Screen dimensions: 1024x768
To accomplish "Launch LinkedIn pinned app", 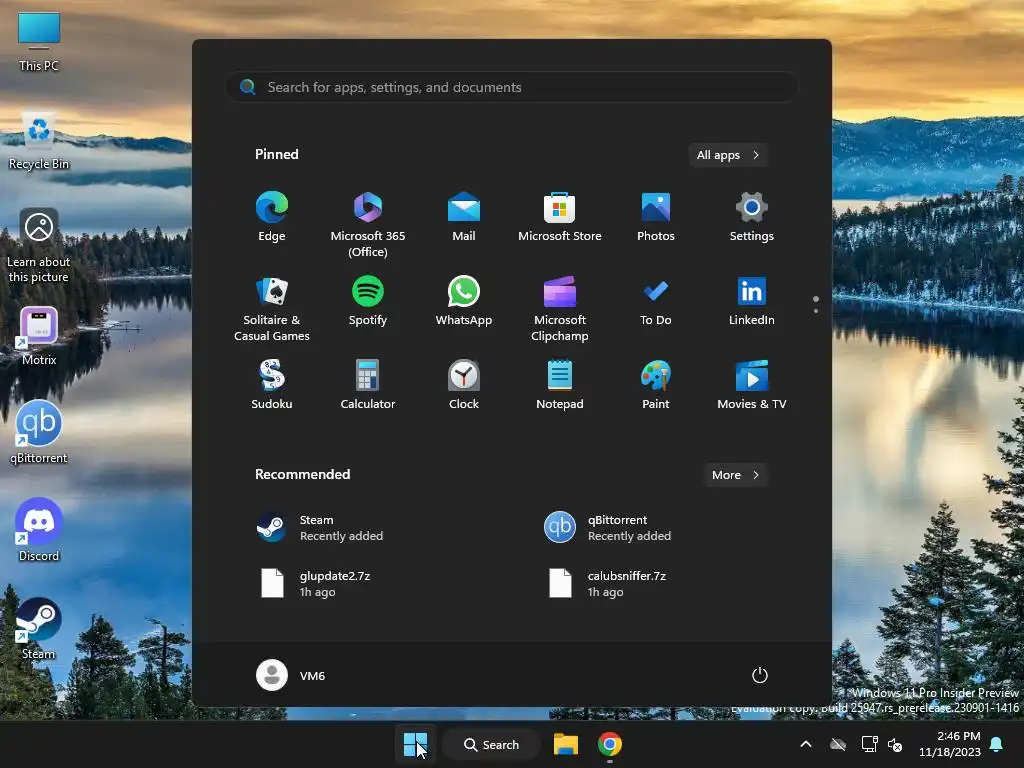I will [752, 301].
